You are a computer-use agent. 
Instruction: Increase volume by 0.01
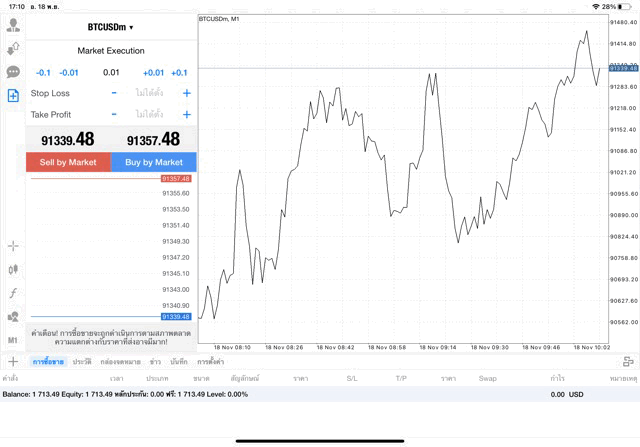click(153, 73)
